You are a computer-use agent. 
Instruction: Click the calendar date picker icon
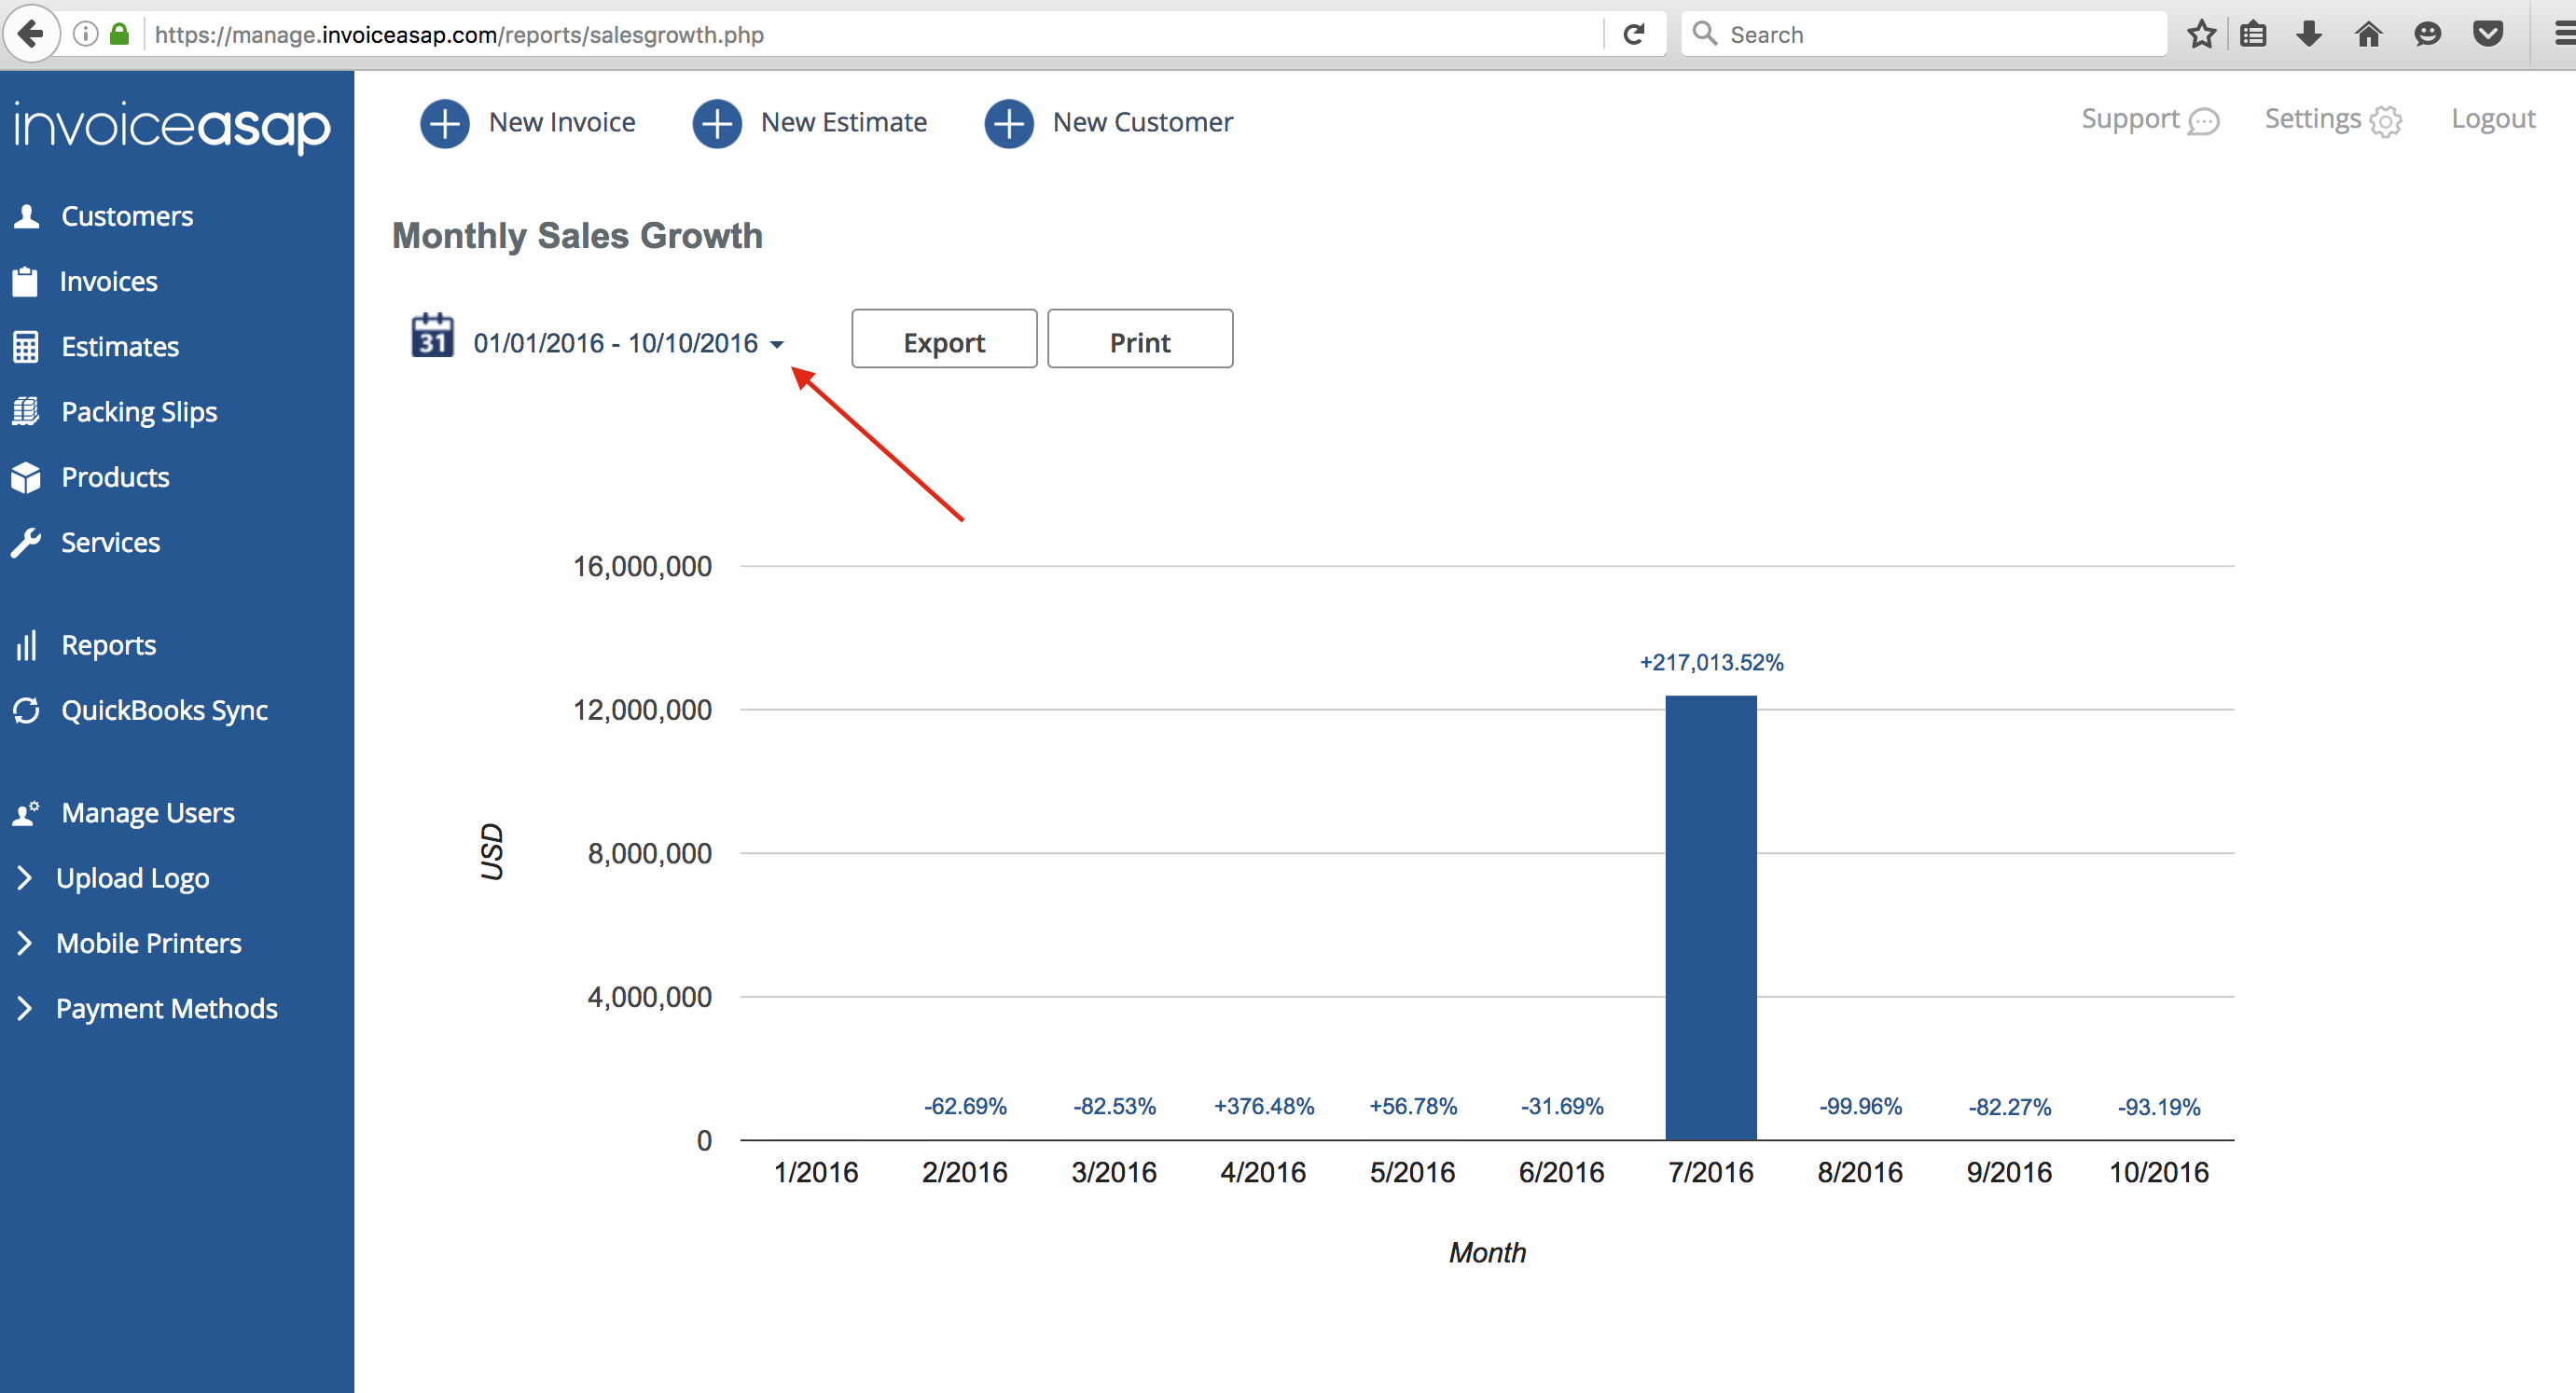[x=432, y=336]
